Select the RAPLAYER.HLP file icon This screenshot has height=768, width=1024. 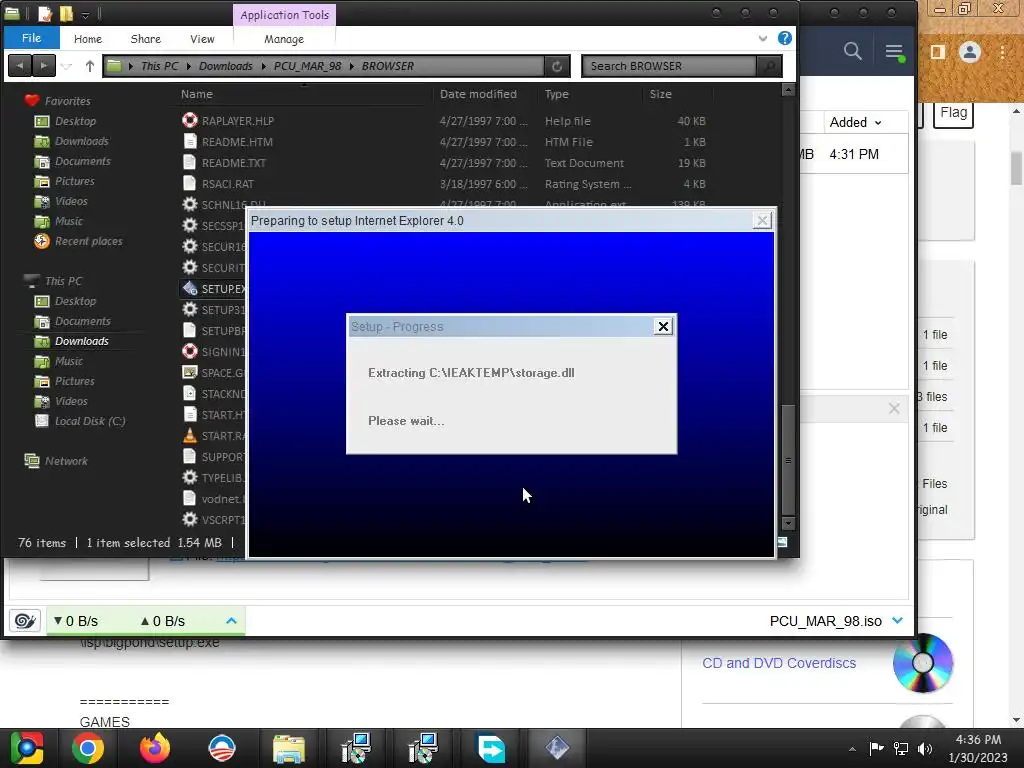(x=189, y=120)
